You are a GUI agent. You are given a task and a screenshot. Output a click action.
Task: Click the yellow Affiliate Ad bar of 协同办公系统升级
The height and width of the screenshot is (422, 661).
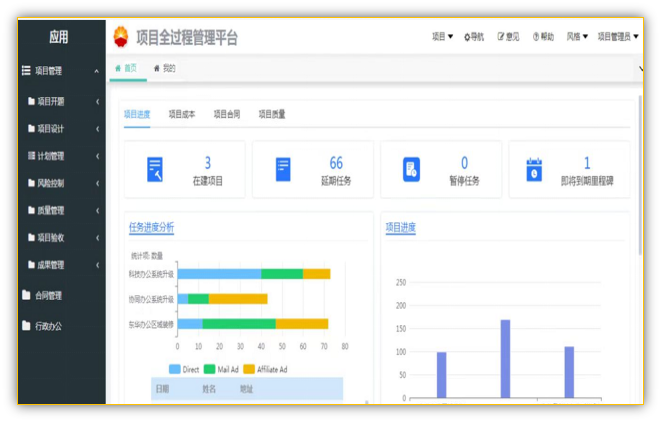(238, 299)
